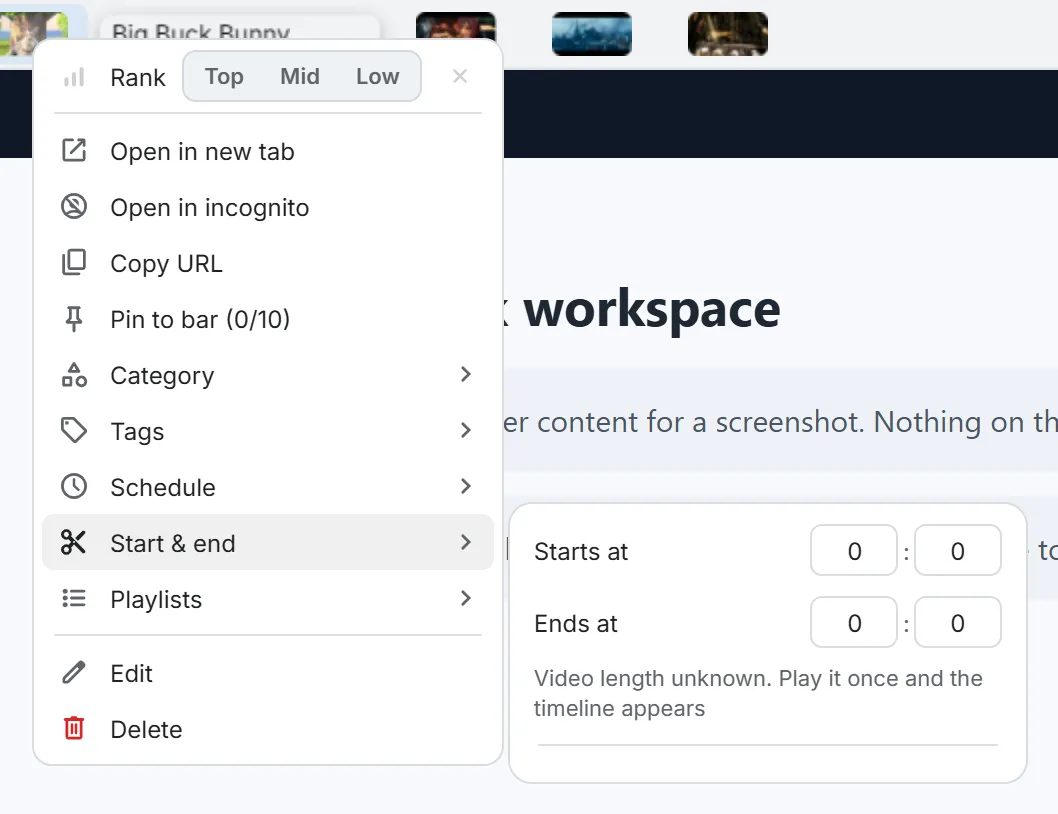This screenshot has width=1058, height=814.
Task: Click the Schedule clock icon
Action: pos(74,487)
